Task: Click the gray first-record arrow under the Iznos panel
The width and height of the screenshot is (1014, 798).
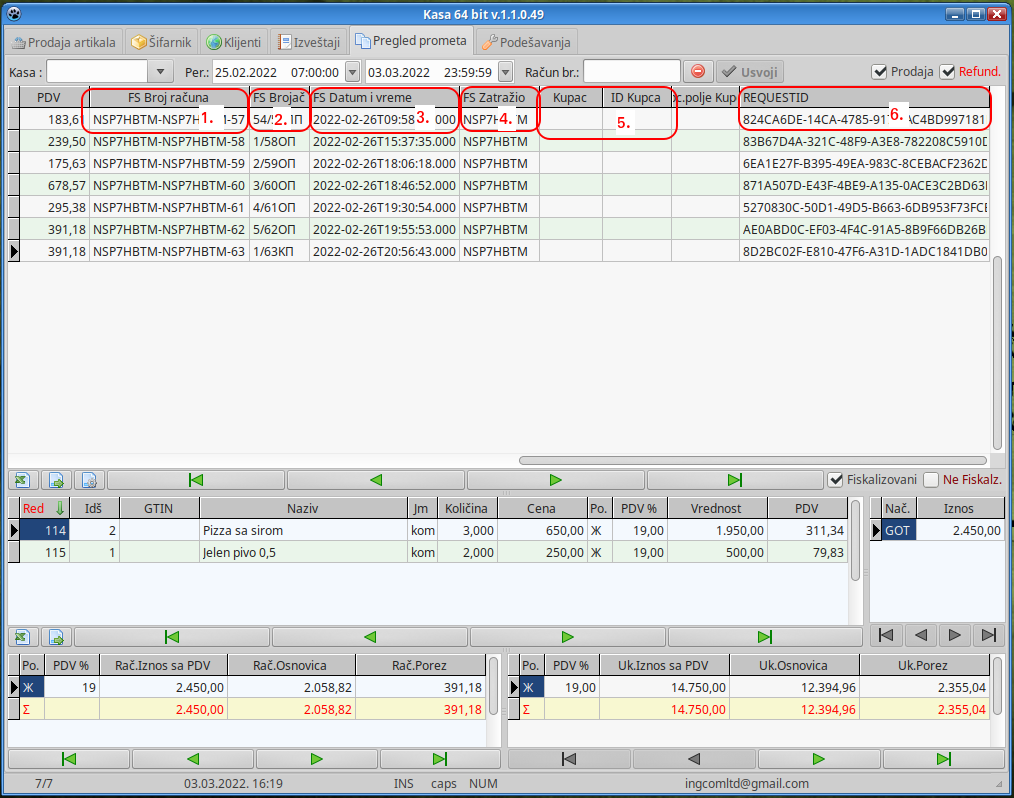Action: (x=885, y=635)
